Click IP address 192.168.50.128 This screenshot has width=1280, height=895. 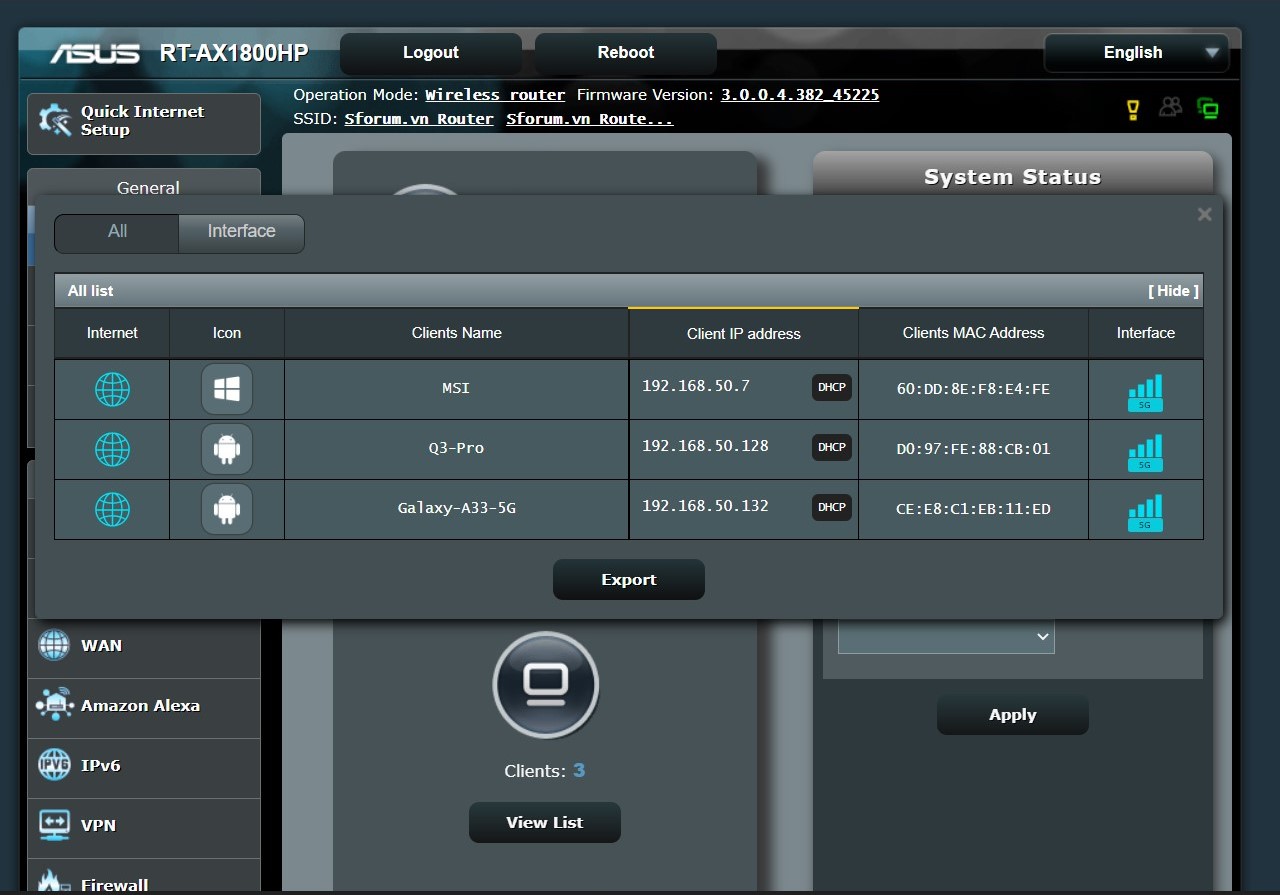coord(705,446)
